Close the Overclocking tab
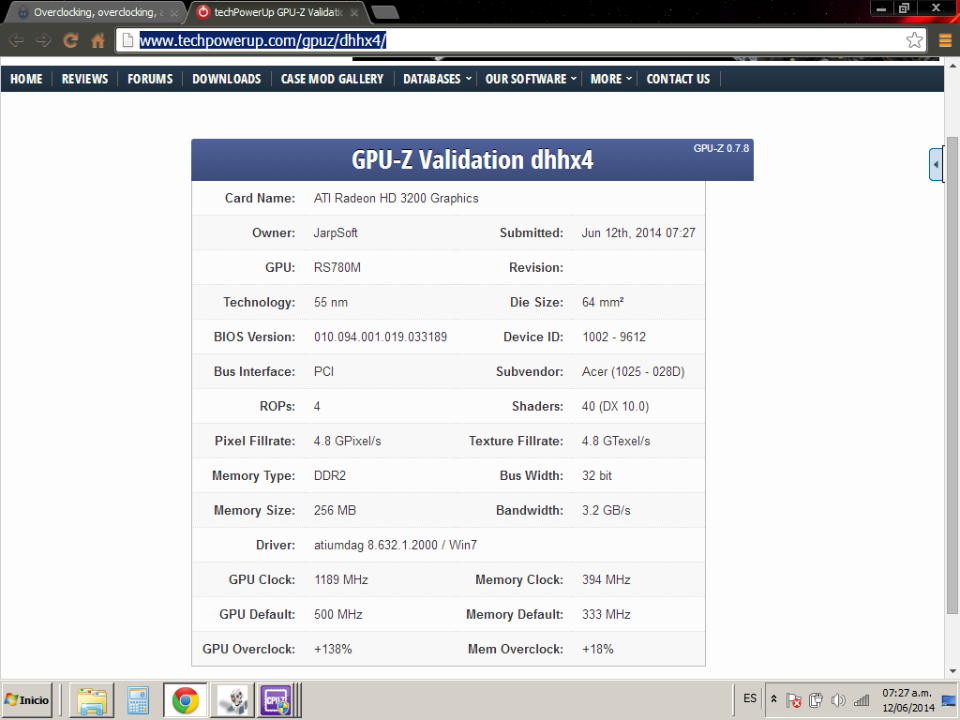The height and width of the screenshot is (720, 960). click(174, 12)
